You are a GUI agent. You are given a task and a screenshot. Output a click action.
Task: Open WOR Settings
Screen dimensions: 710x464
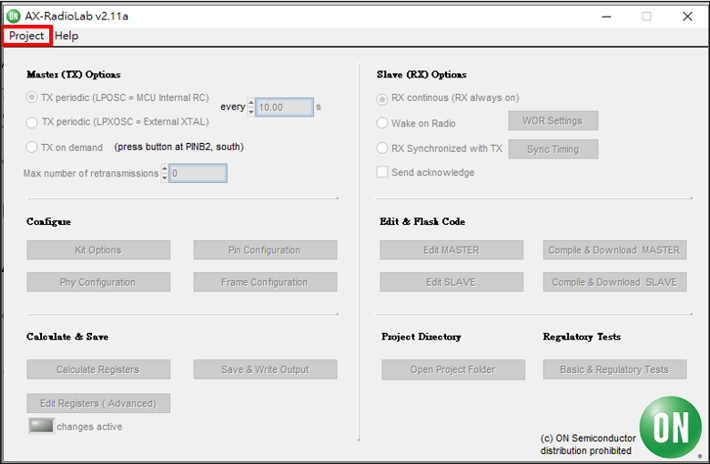coord(553,121)
